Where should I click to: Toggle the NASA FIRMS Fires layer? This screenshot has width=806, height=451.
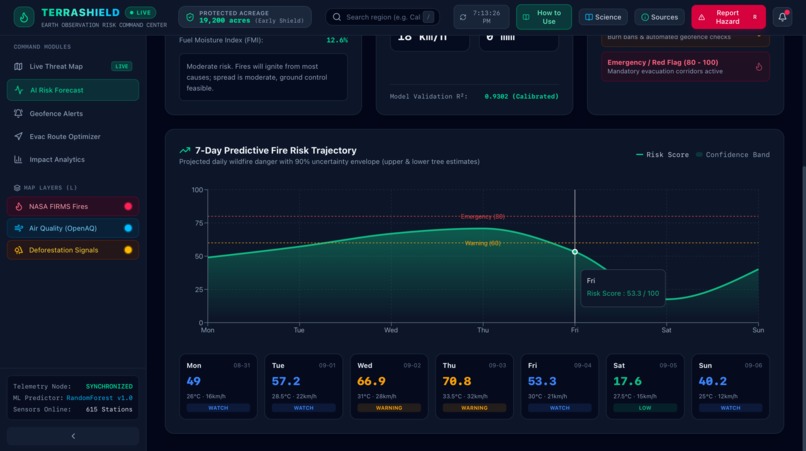128,206
